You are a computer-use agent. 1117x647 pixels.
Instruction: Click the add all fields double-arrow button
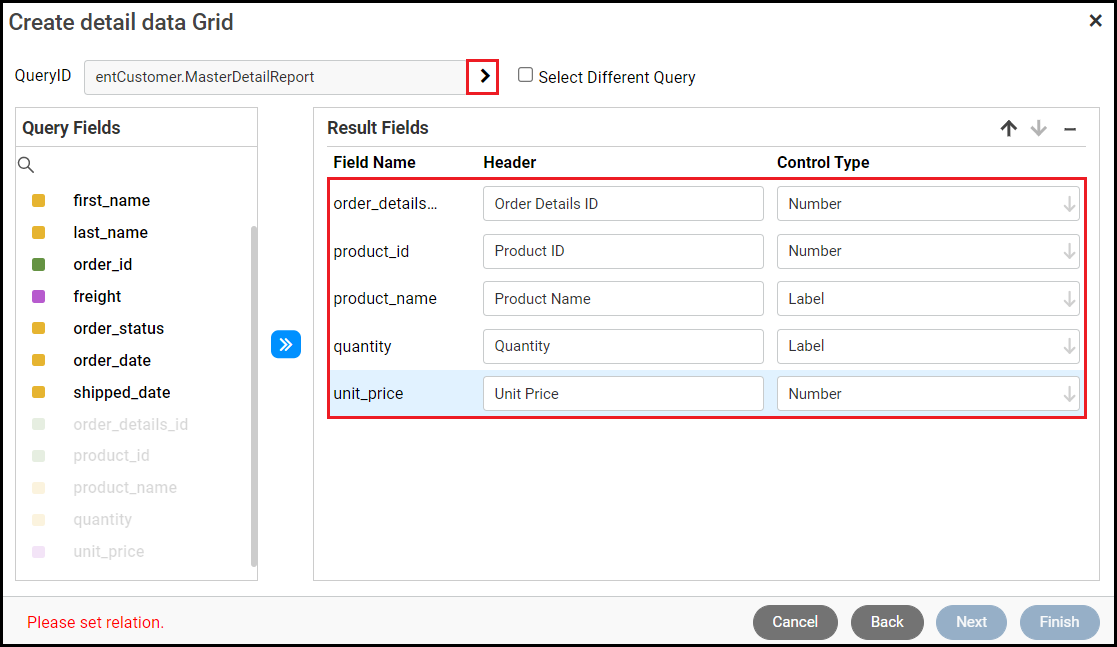point(286,345)
